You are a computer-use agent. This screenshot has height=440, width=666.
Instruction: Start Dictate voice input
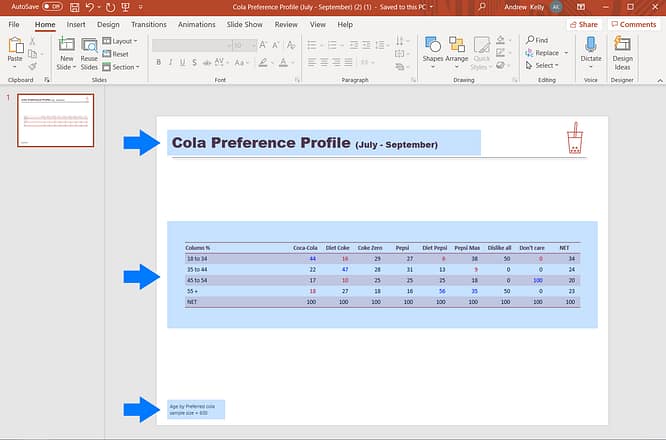591,50
